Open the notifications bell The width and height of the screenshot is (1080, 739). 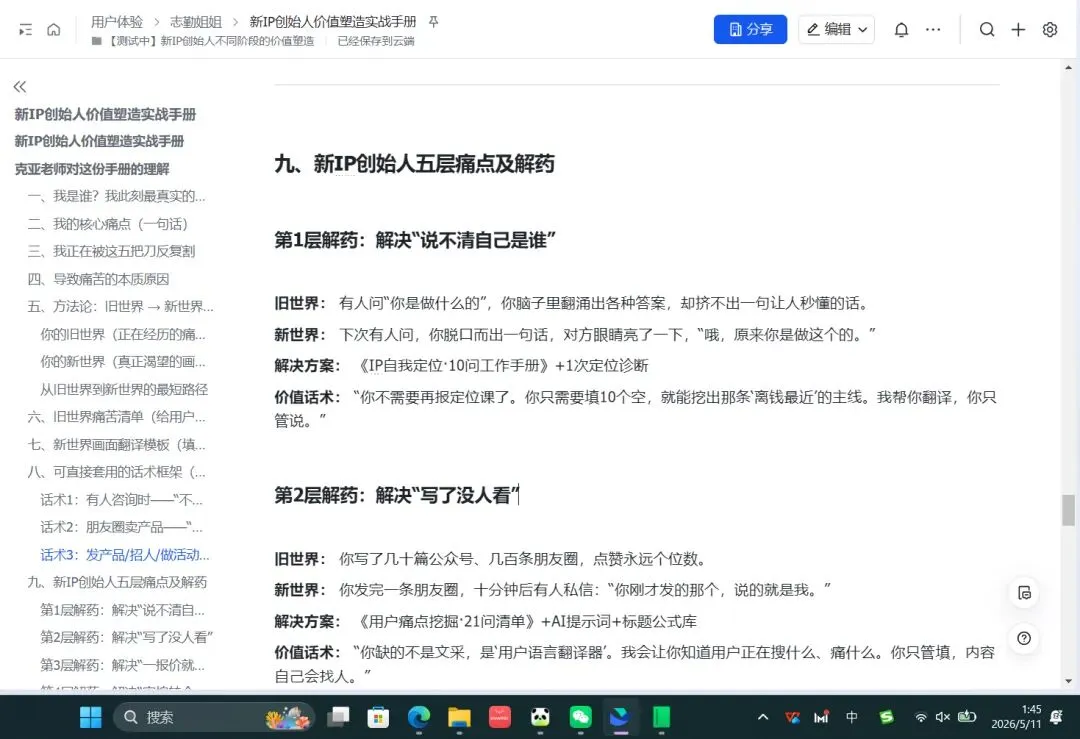click(x=901, y=30)
